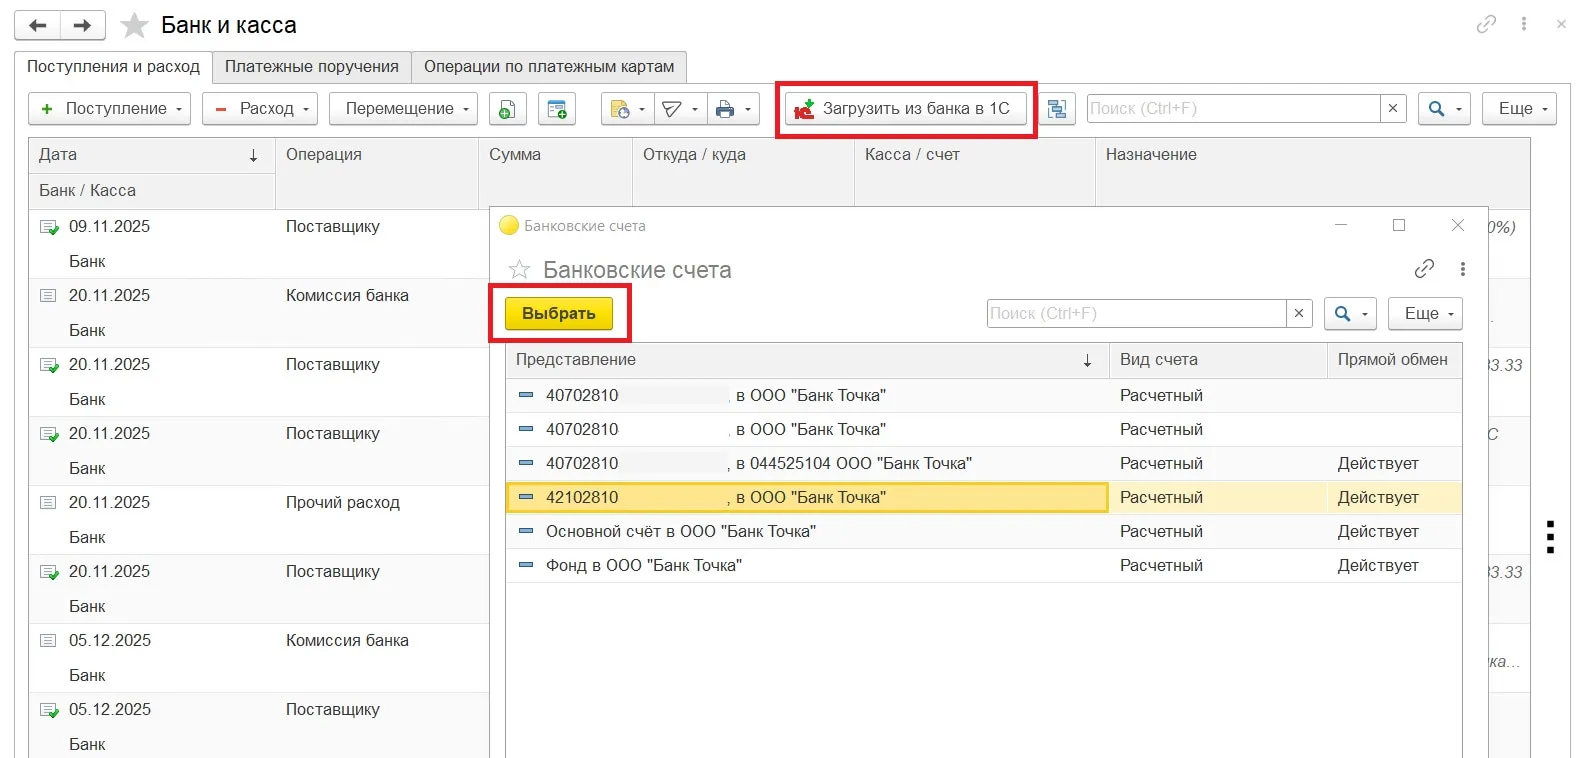This screenshot has height=758, width=1596.
Task: Click Загрузить из банка в 1С button
Action: [904, 109]
